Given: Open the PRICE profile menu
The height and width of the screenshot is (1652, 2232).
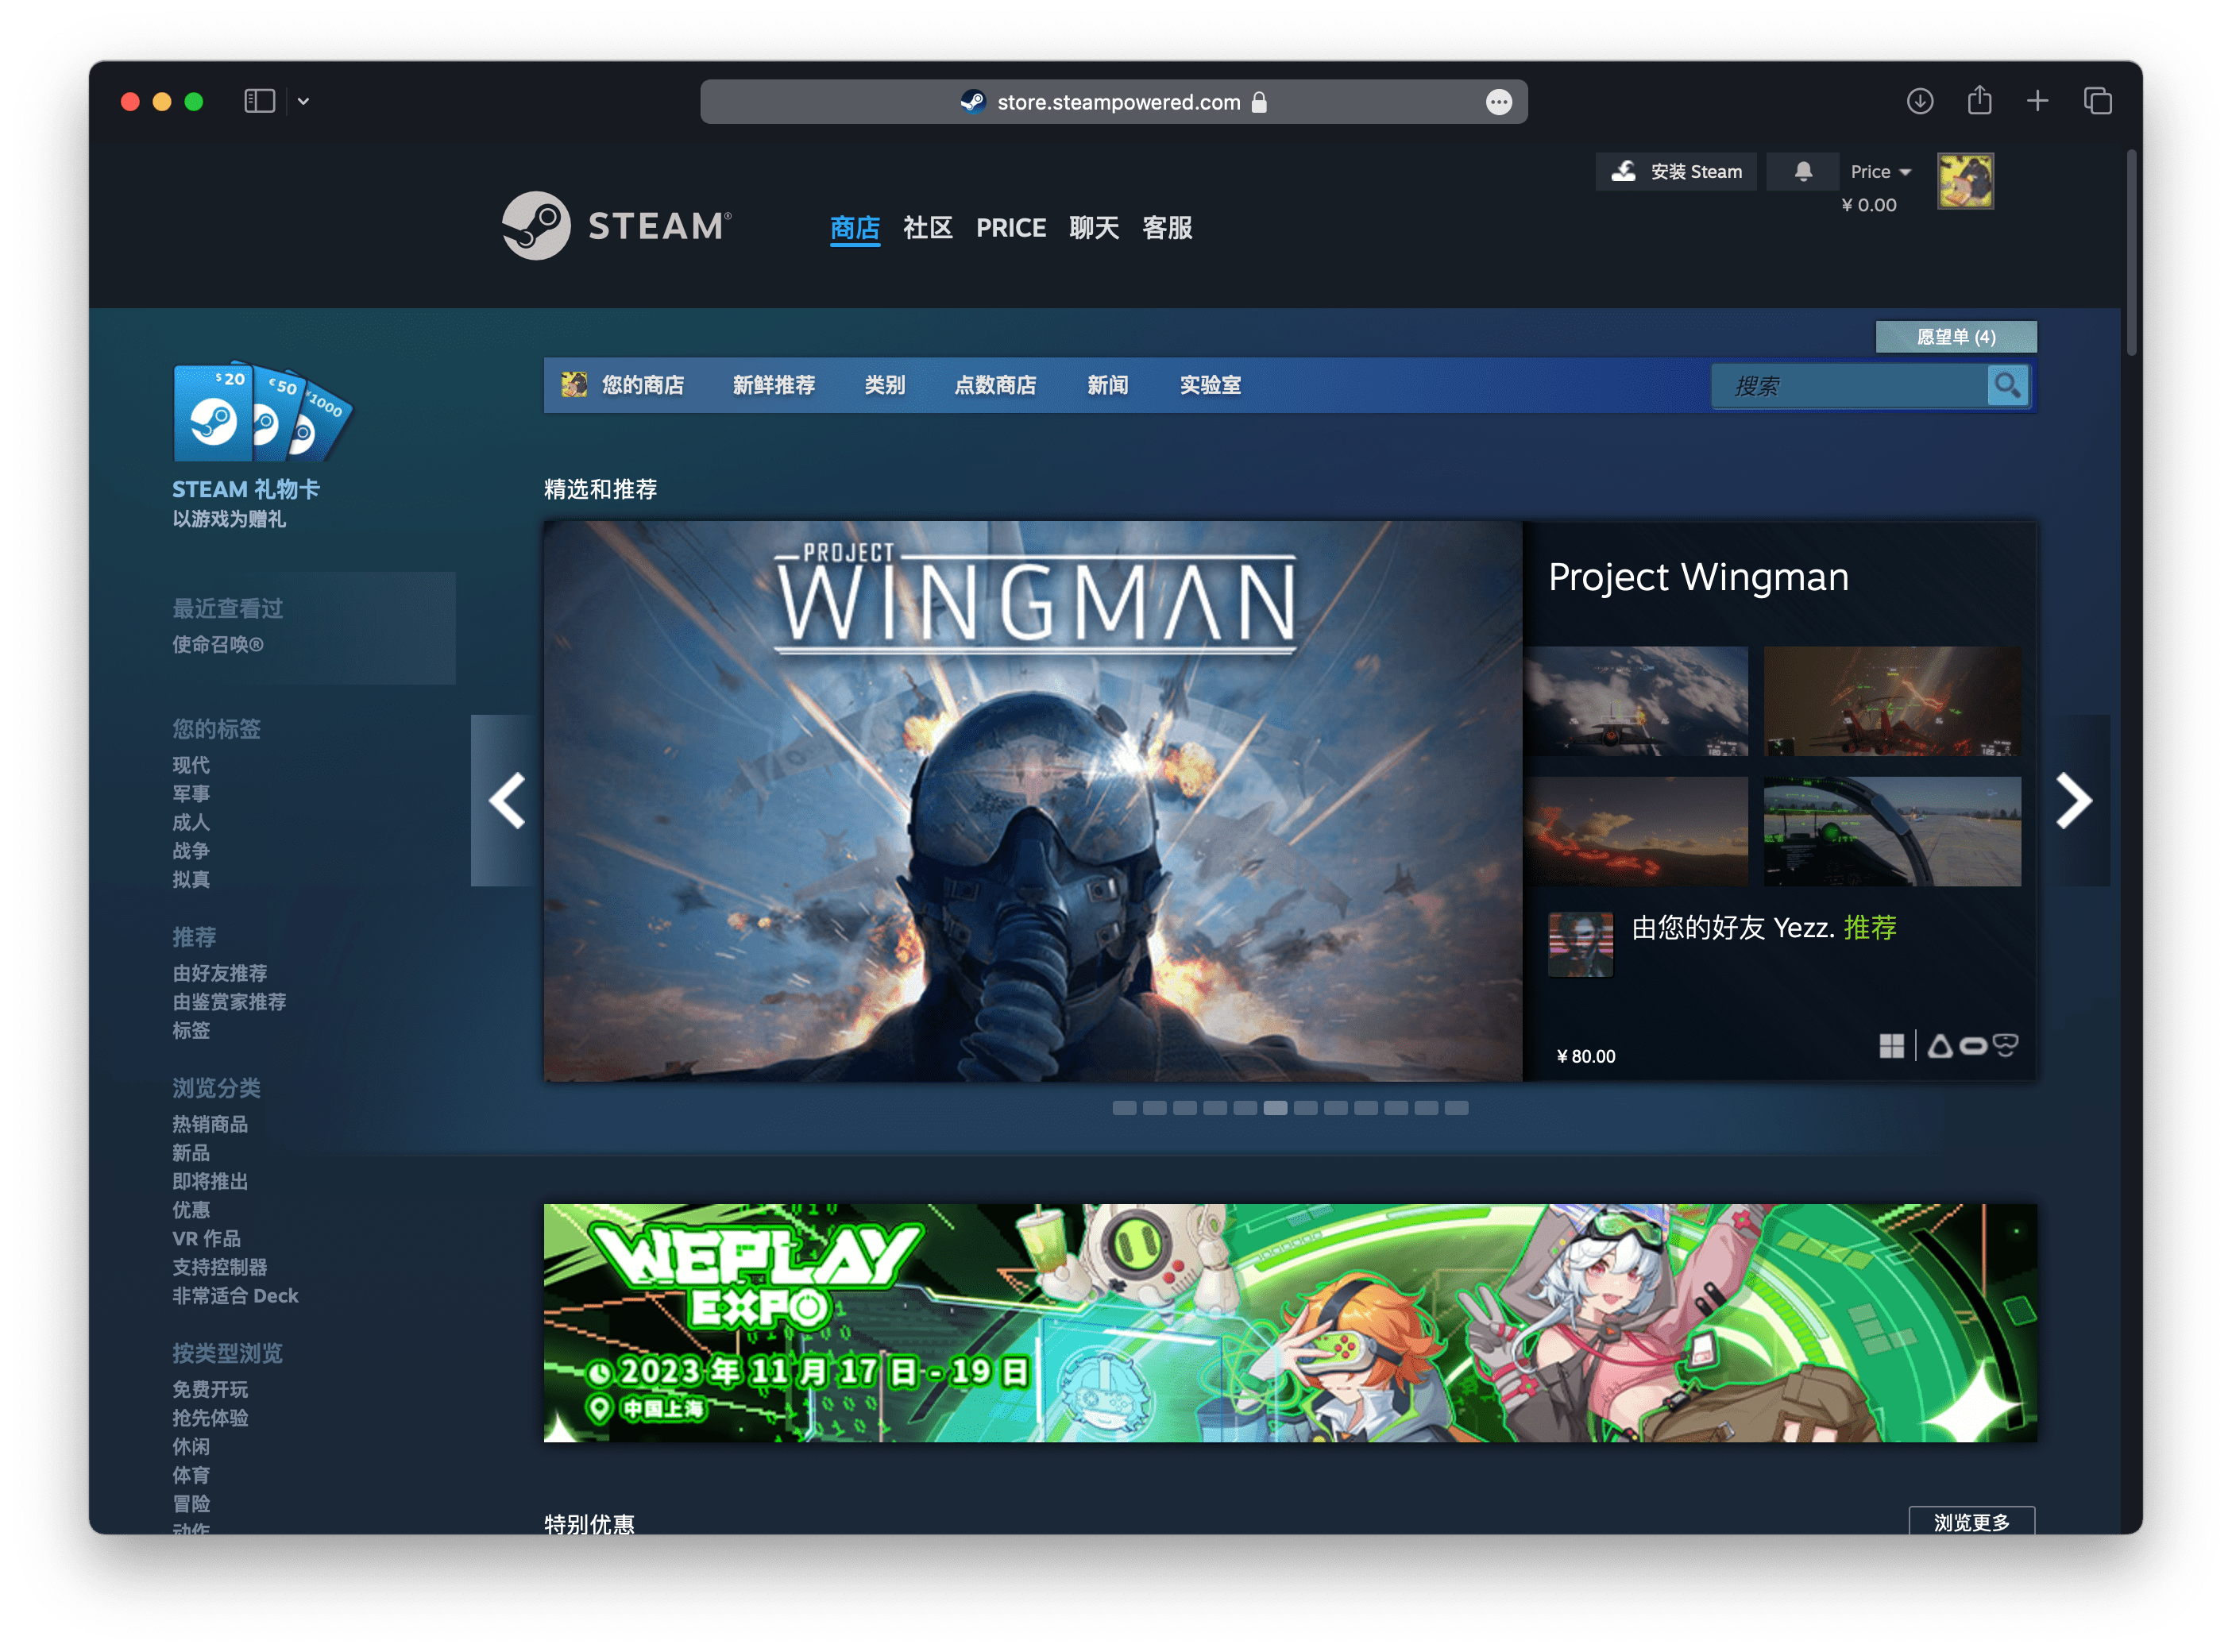Looking at the screenshot, I should 1010,228.
